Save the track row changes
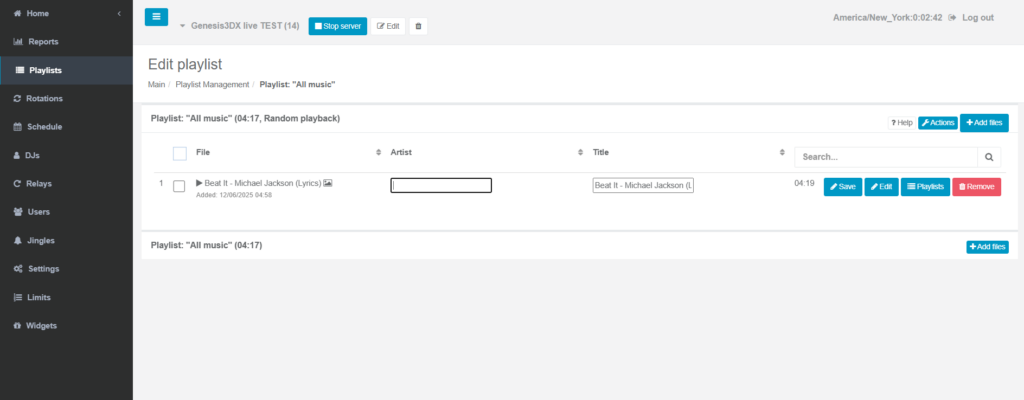This screenshot has width=1024, height=400. tap(842, 186)
